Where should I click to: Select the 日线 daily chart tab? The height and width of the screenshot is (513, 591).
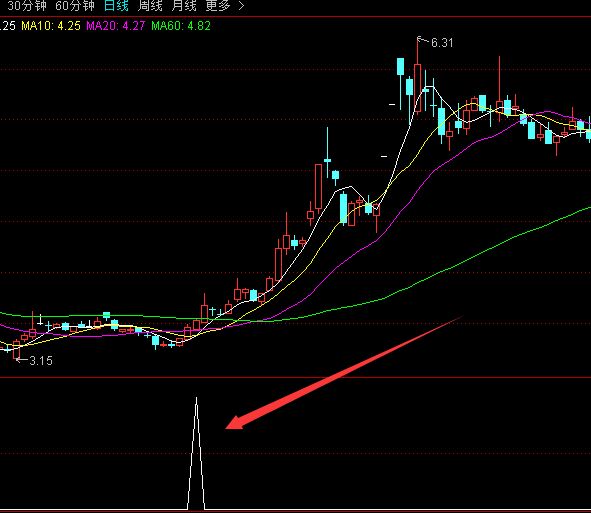pos(116,6)
